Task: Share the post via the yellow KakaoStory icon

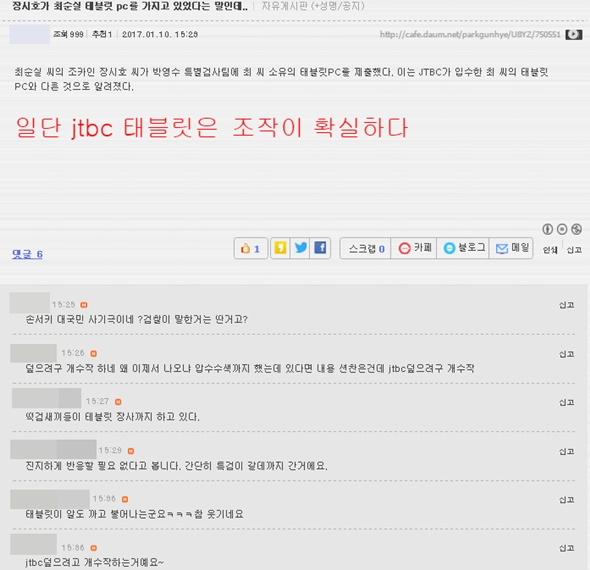Action: (280, 248)
